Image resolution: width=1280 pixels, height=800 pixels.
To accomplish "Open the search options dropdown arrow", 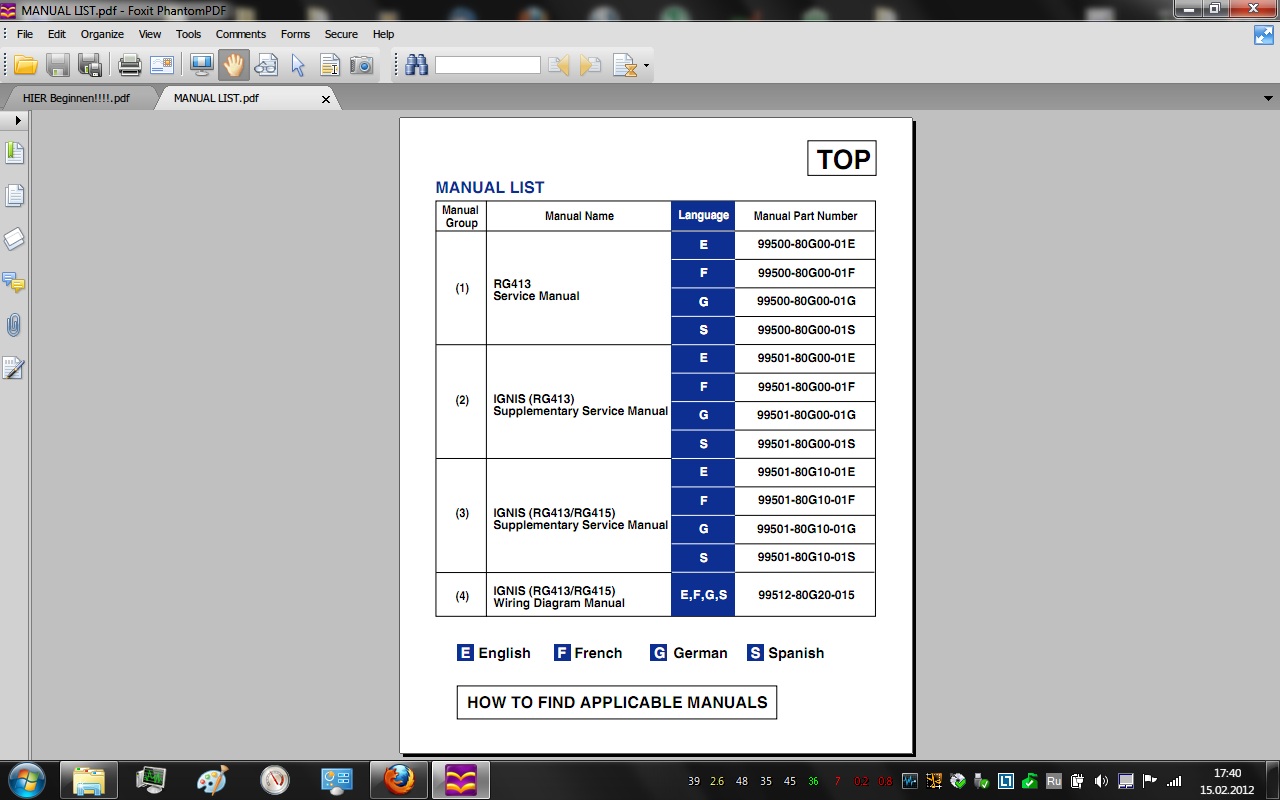I will point(646,67).
